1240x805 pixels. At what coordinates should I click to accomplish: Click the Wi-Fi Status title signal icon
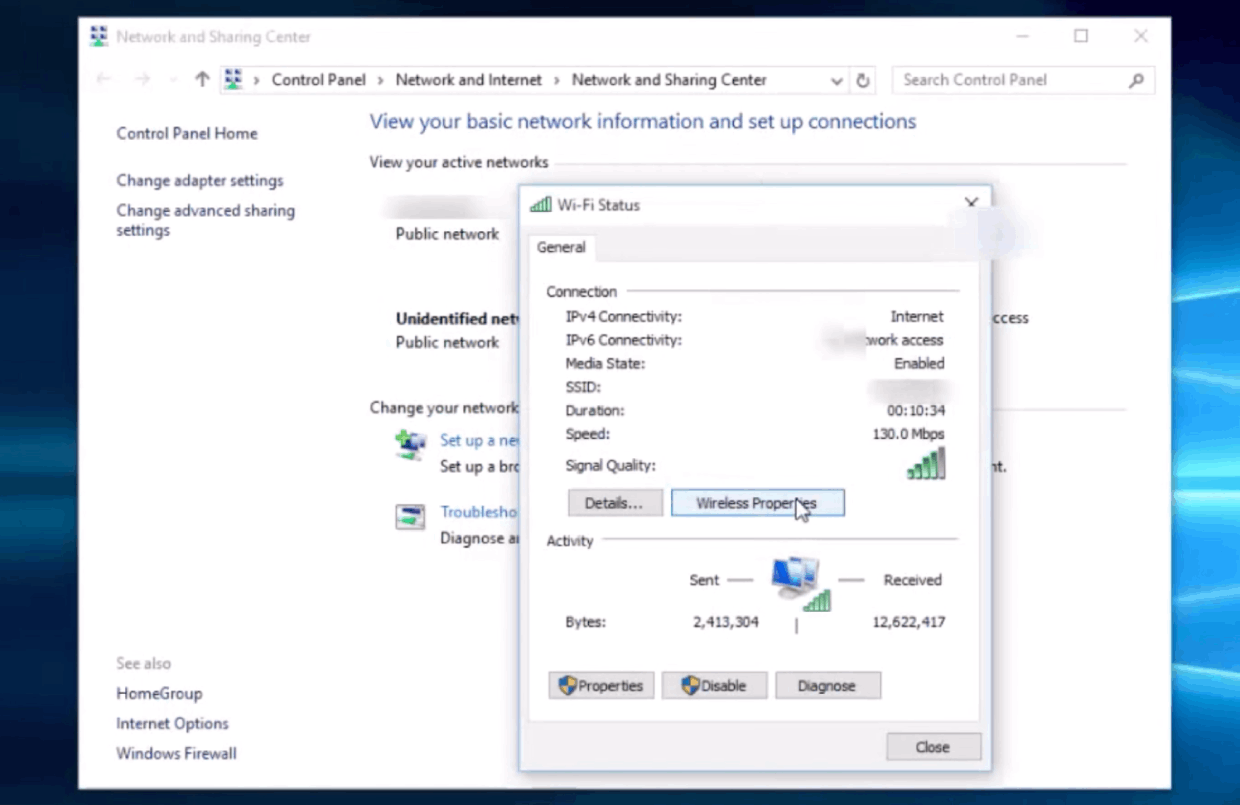tap(541, 205)
